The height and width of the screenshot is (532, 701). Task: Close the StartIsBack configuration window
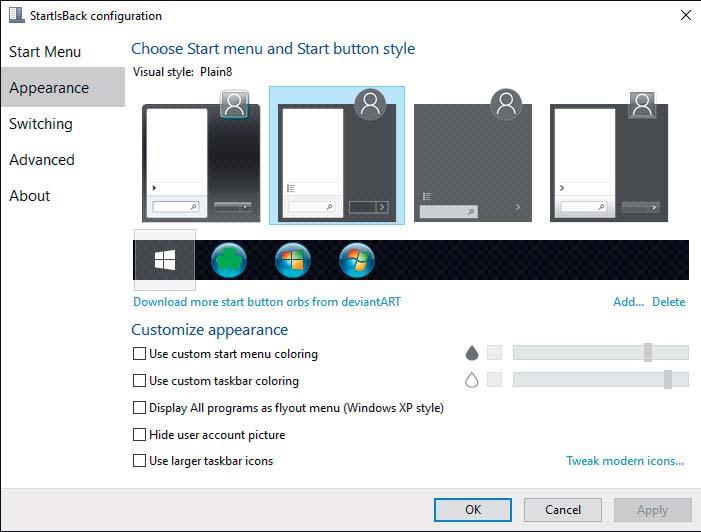pos(685,15)
